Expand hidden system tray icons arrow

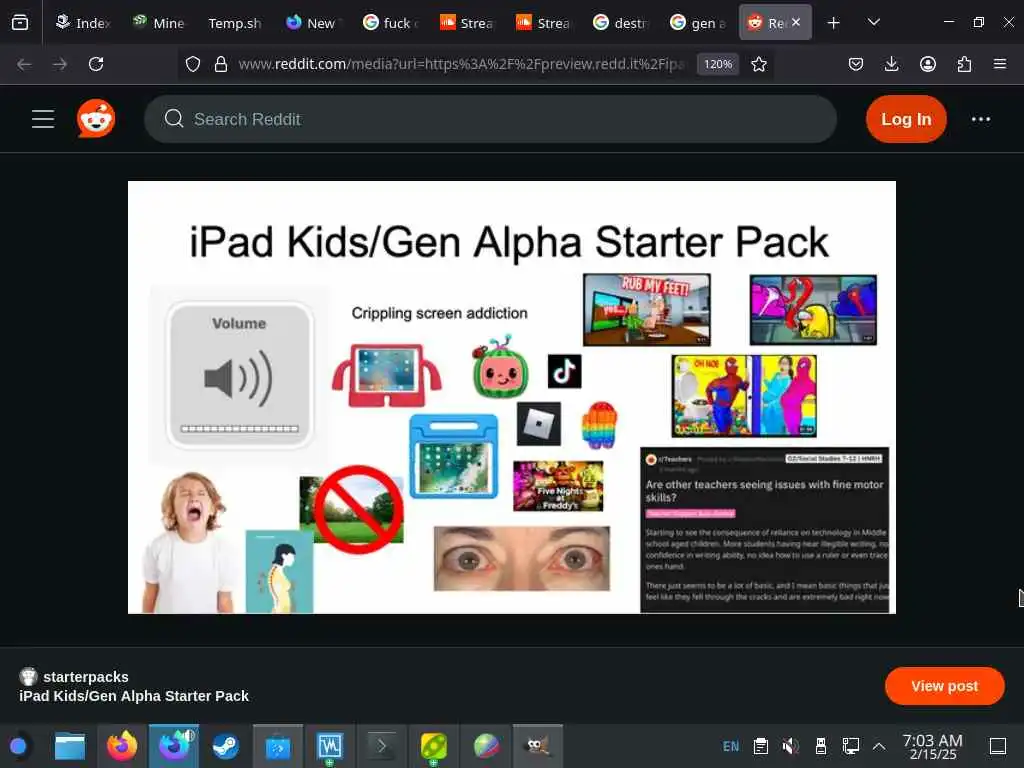coord(879,746)
